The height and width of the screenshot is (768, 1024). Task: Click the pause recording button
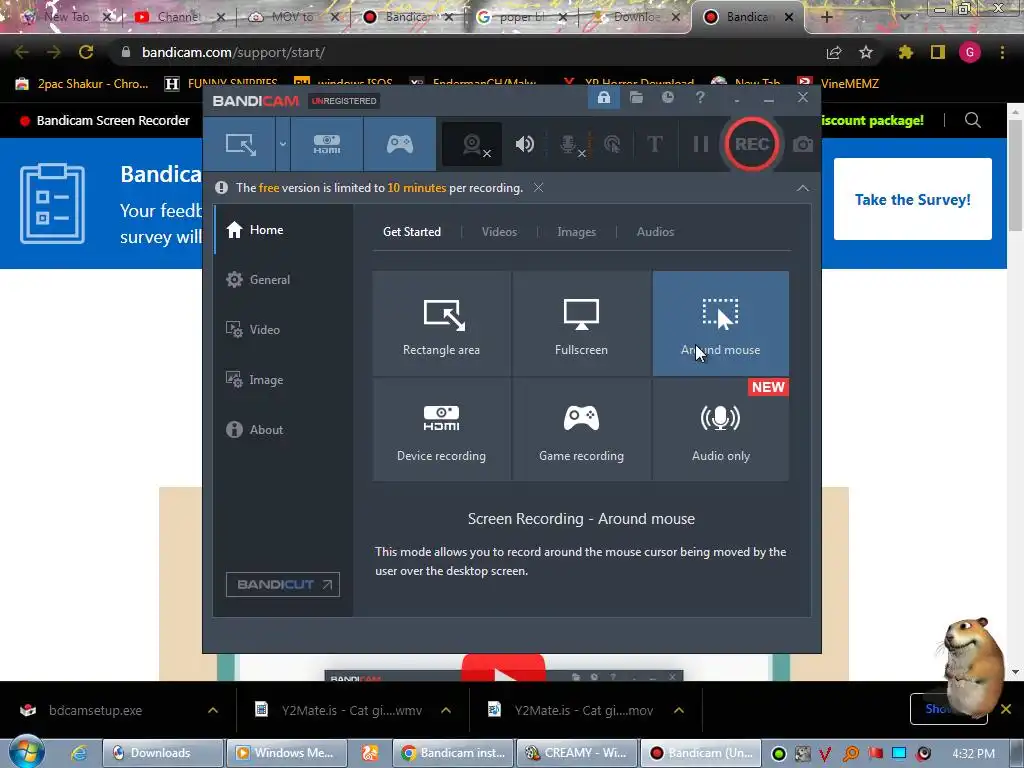tap(701, 144)
